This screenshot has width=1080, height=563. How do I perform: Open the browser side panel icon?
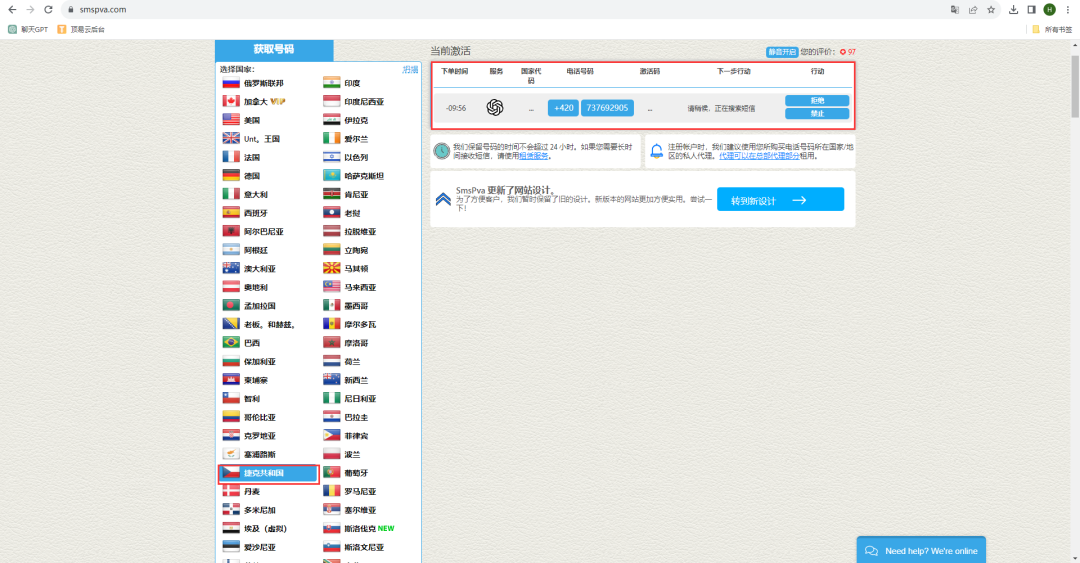[1031, 10]
